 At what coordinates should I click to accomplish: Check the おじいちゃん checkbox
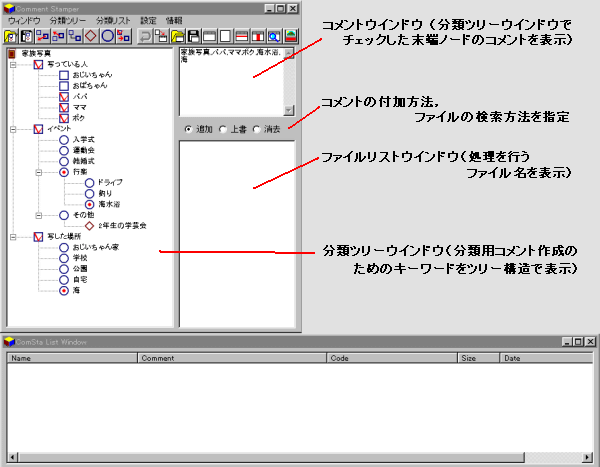(x=64, y=76)
